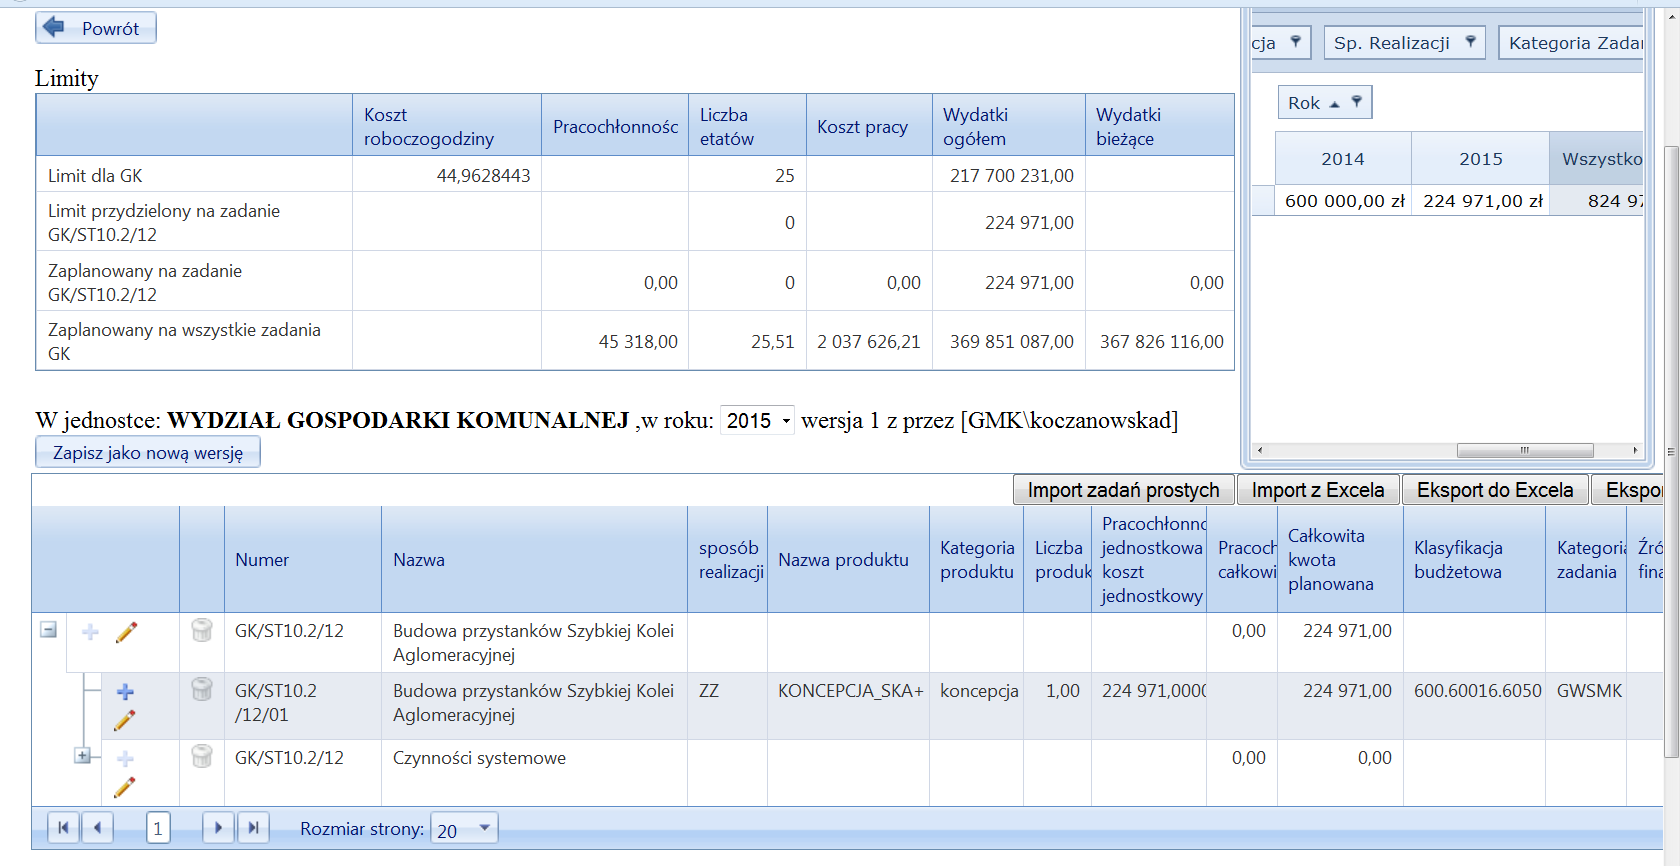The width and height of the screenshot is (1680, 866).
Task: Add subtask under GK/ST10.2/12/01 plus icon
Action: (x=125, y=691)
